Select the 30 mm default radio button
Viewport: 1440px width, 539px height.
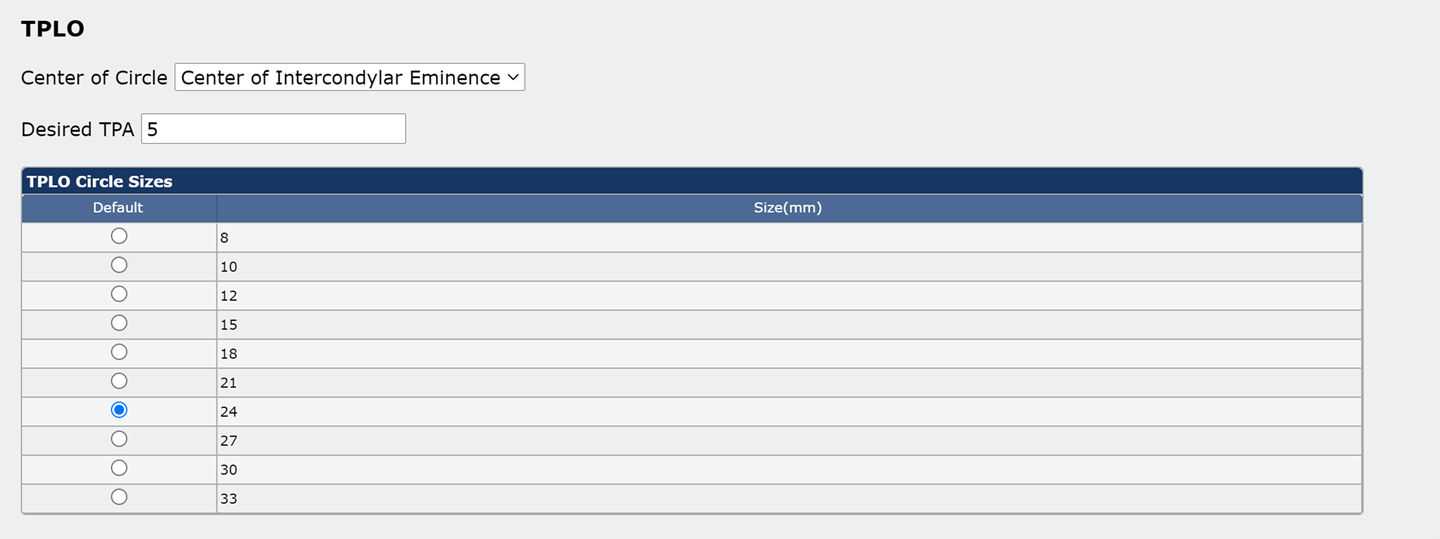(119, 468)
